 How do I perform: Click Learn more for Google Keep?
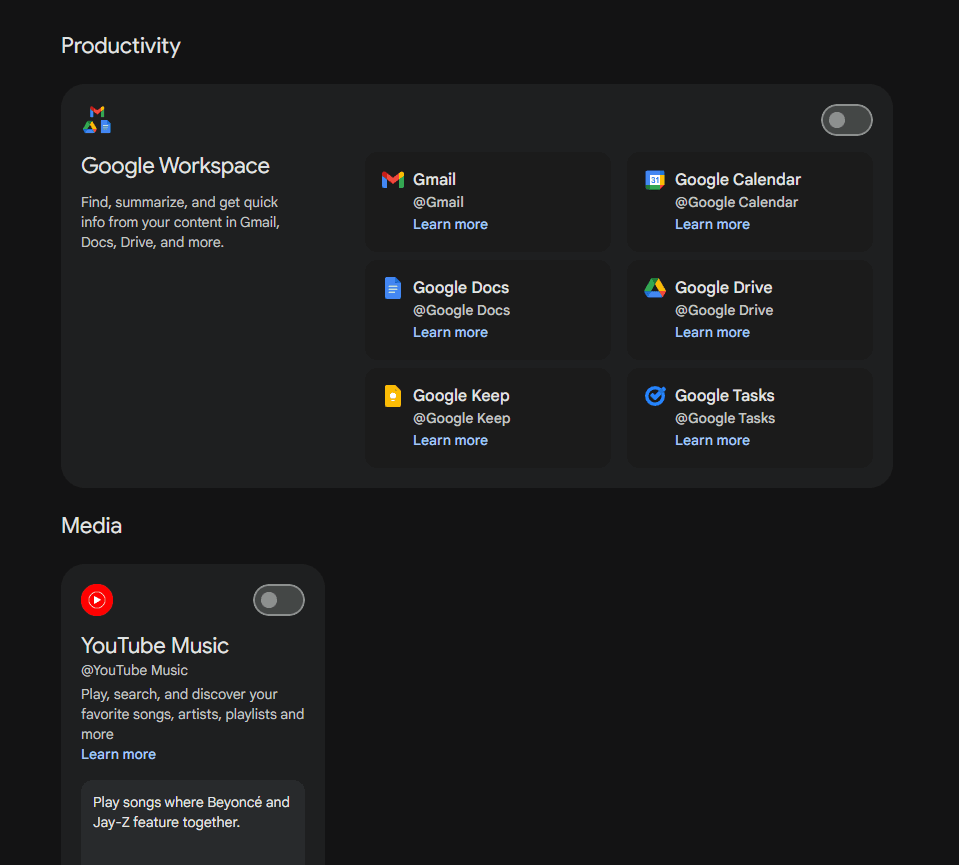(450, 441)
